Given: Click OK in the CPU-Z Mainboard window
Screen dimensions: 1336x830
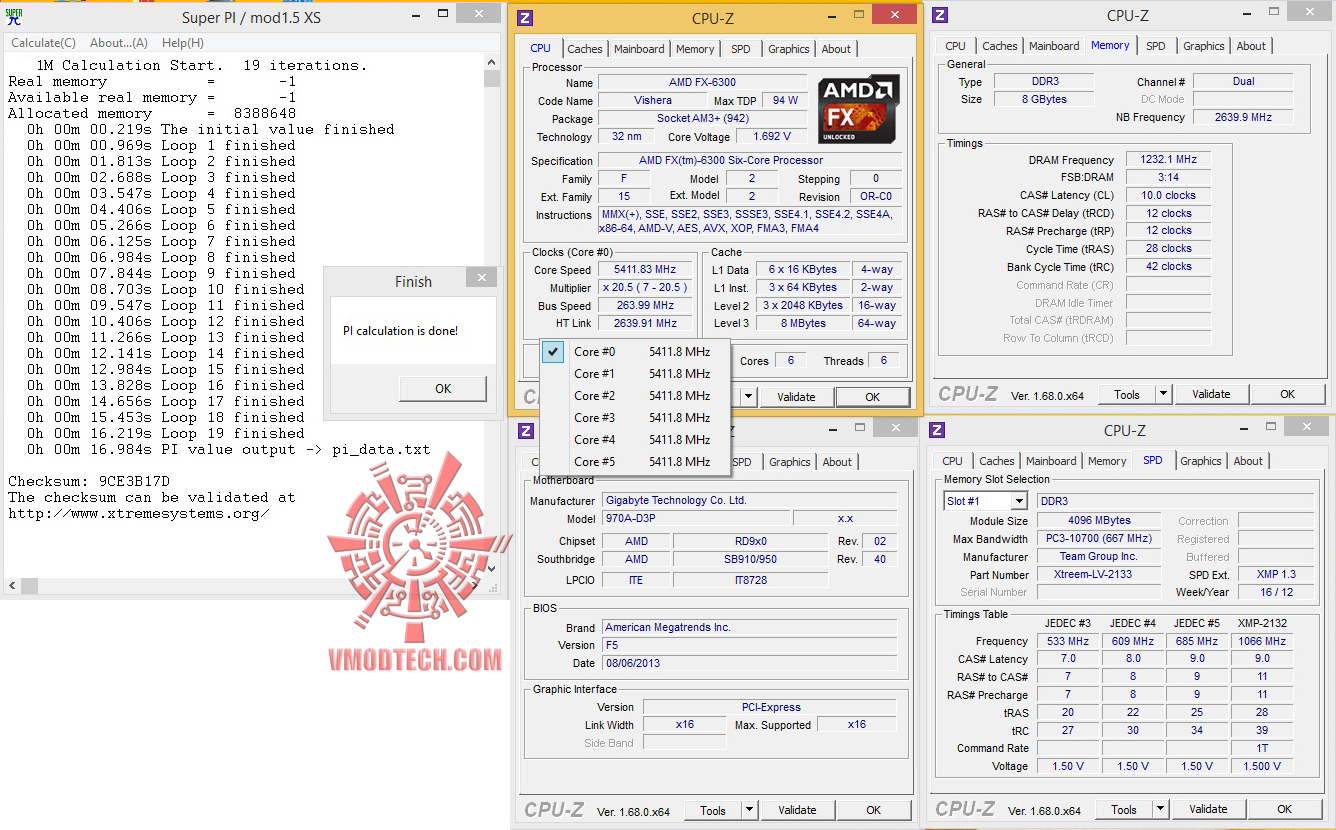Looking at the screenshot, I should click(x=874, y=810).
